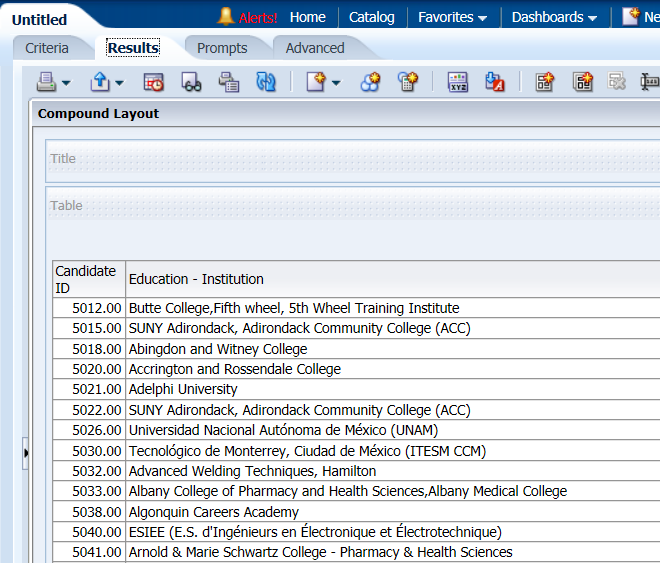Go to the Home link
Image resolution: width=660 pixels, height=563 pixels.
[x=307, y=17]
